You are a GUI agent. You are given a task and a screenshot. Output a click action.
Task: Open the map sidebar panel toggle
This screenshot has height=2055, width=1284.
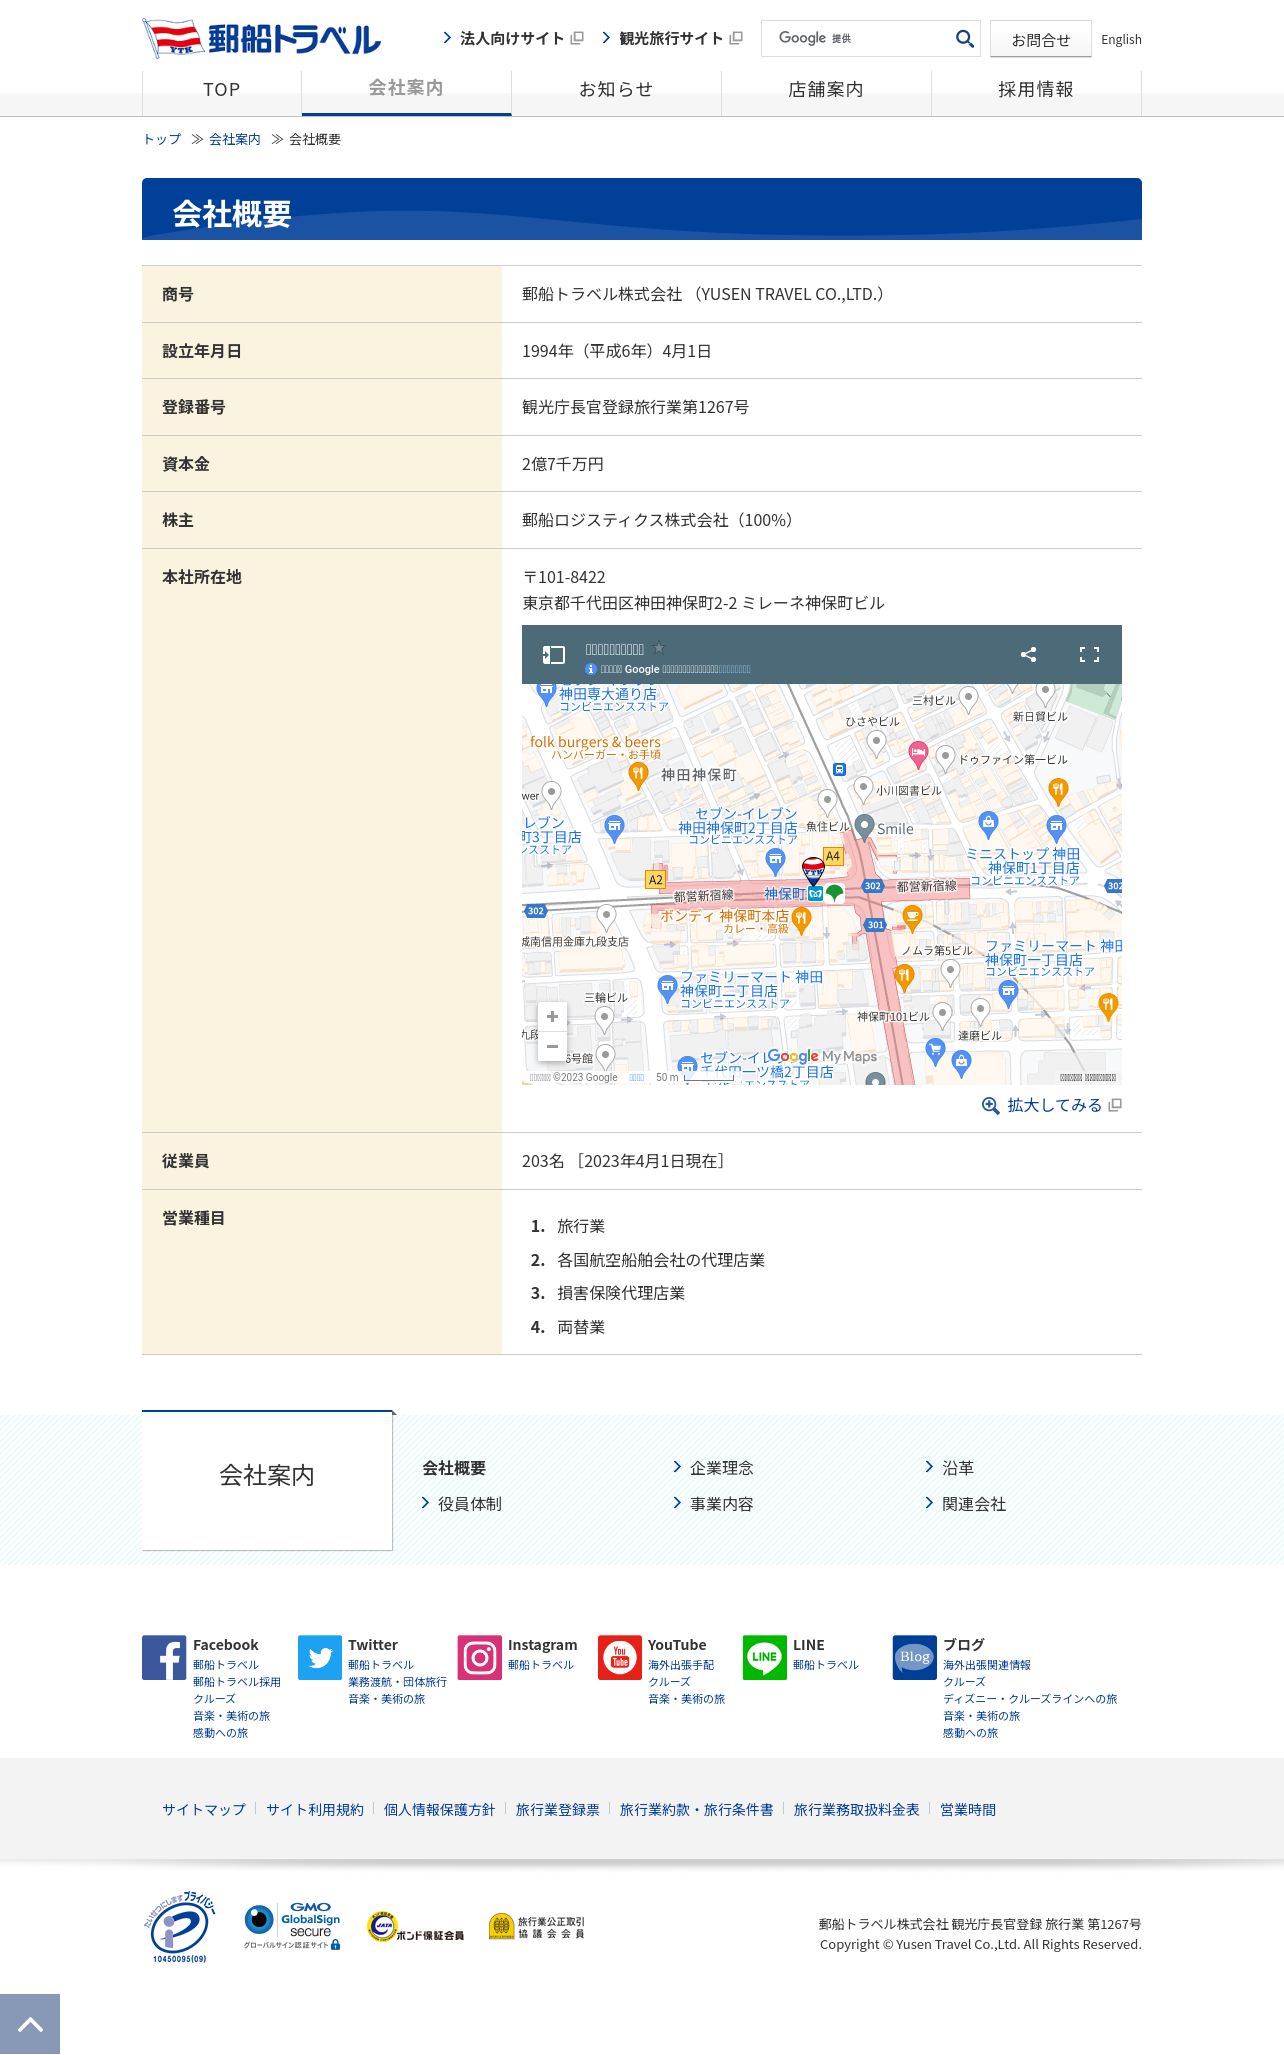[554, 655]
